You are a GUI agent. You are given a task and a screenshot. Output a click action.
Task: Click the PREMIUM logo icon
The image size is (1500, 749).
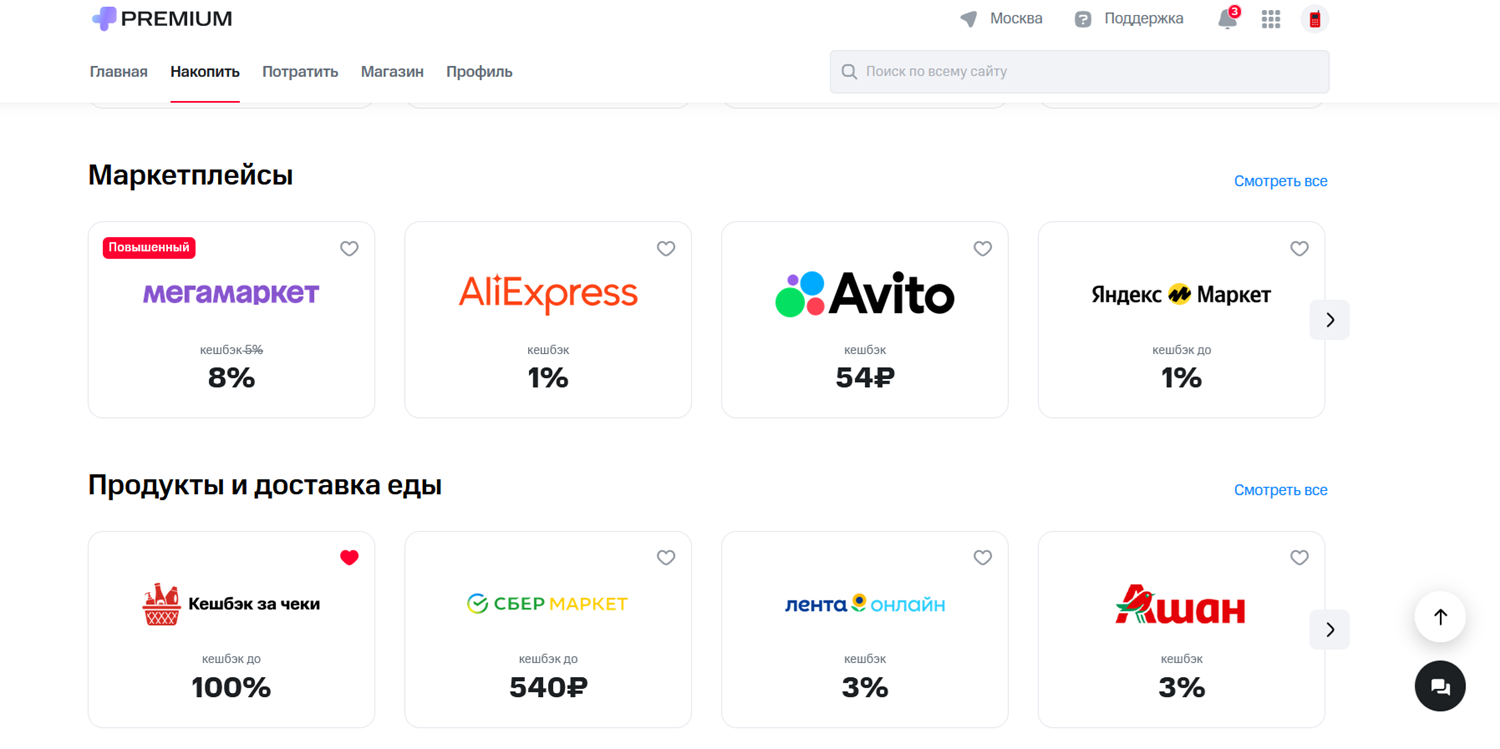pos(104,18)
